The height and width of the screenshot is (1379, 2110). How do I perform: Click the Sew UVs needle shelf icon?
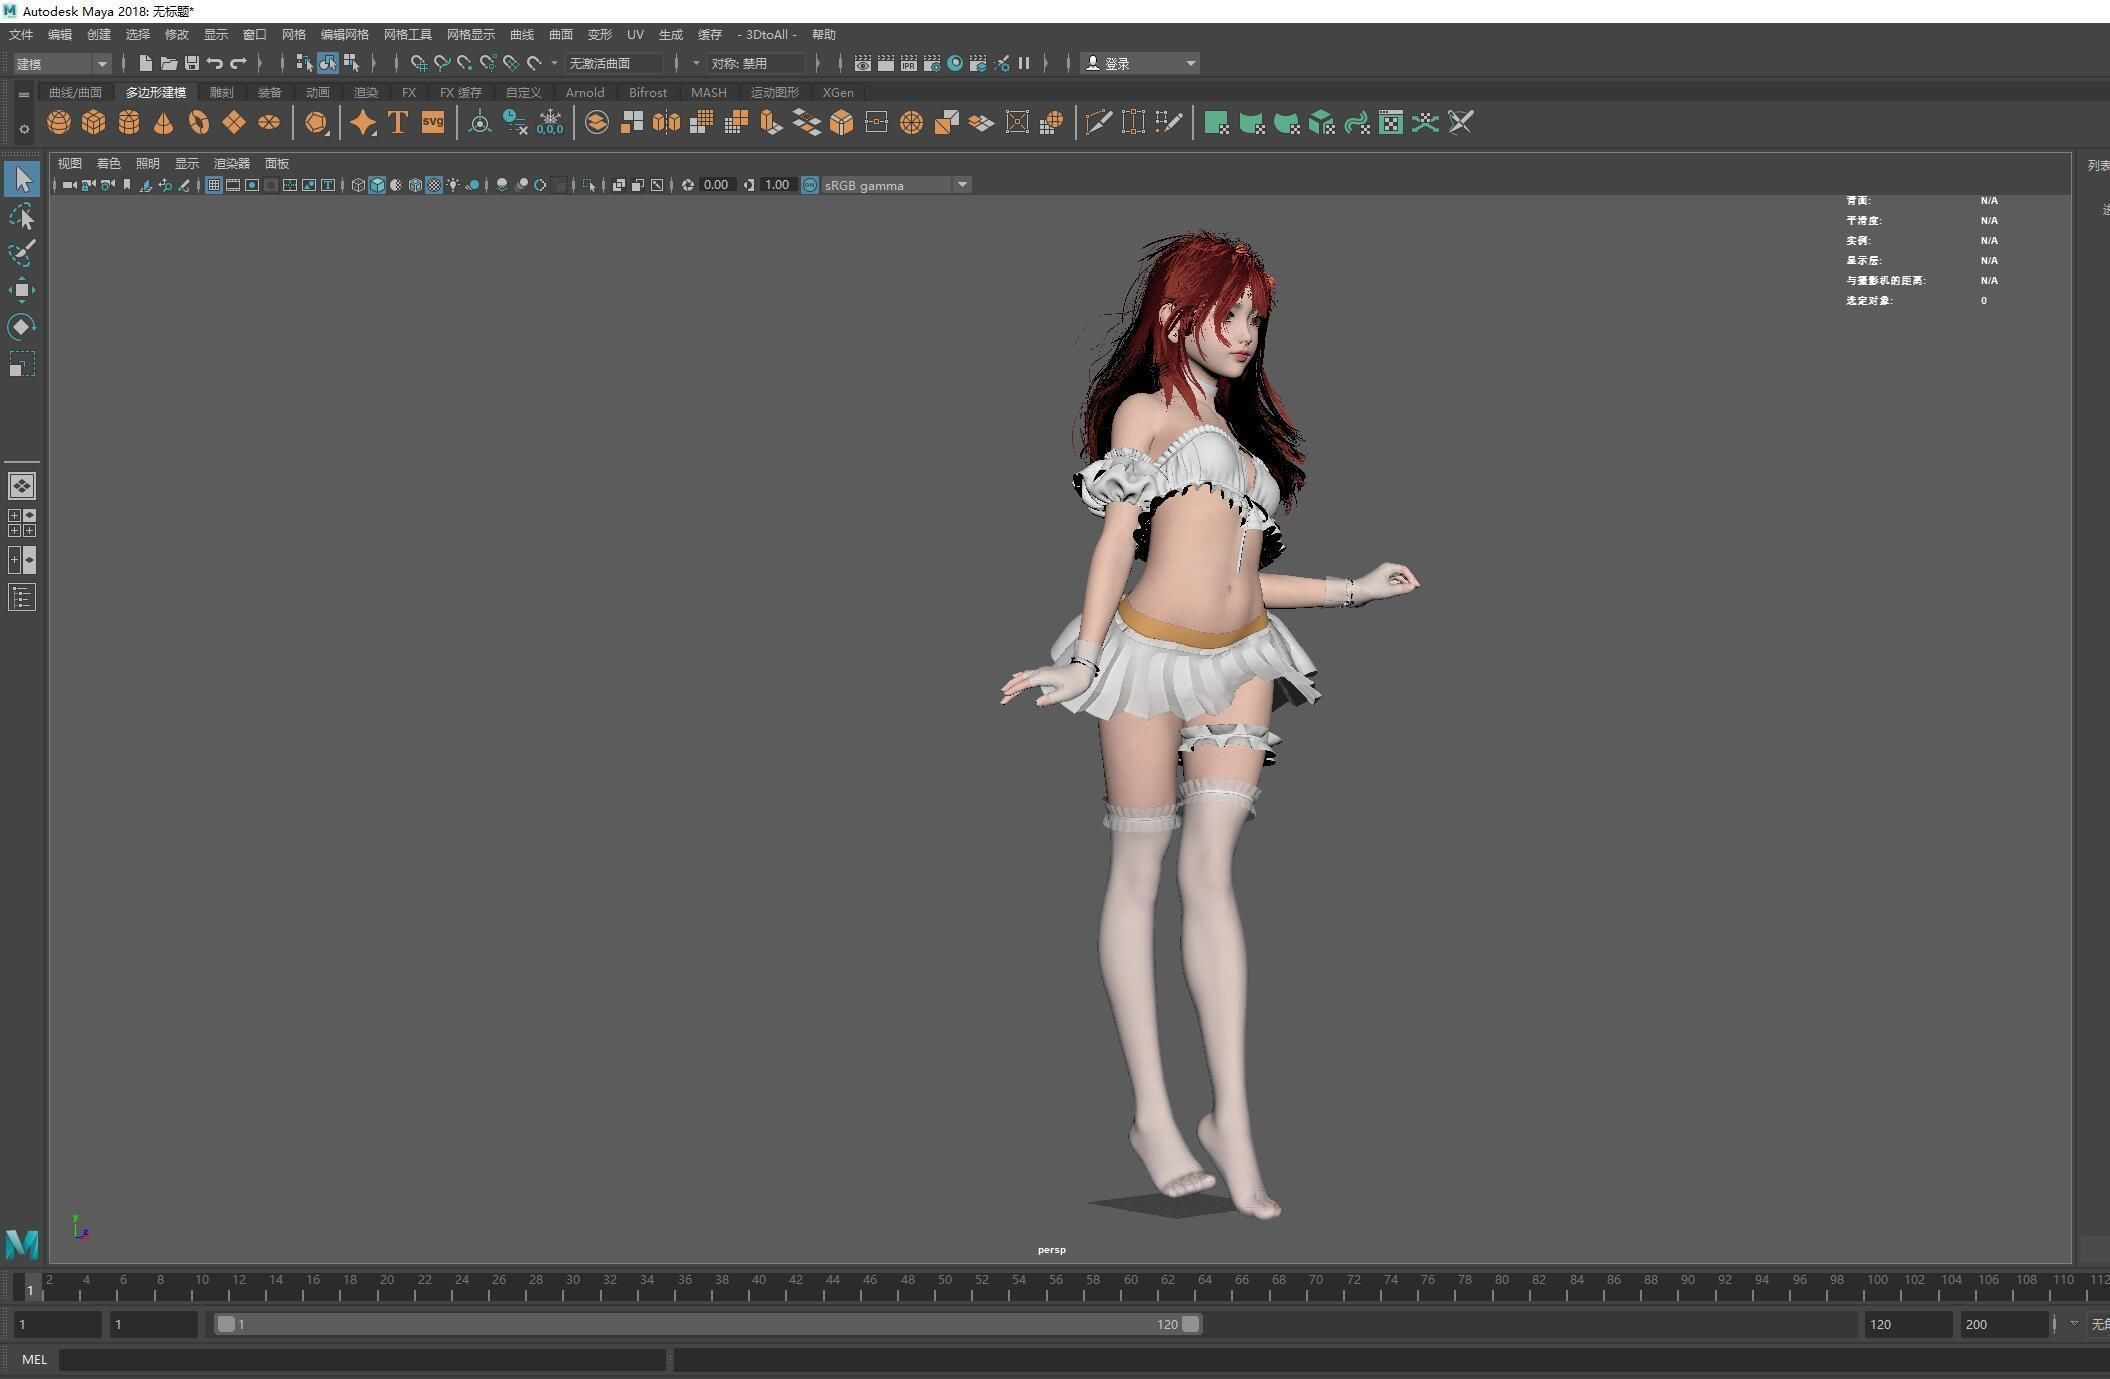click(1461, 123)
